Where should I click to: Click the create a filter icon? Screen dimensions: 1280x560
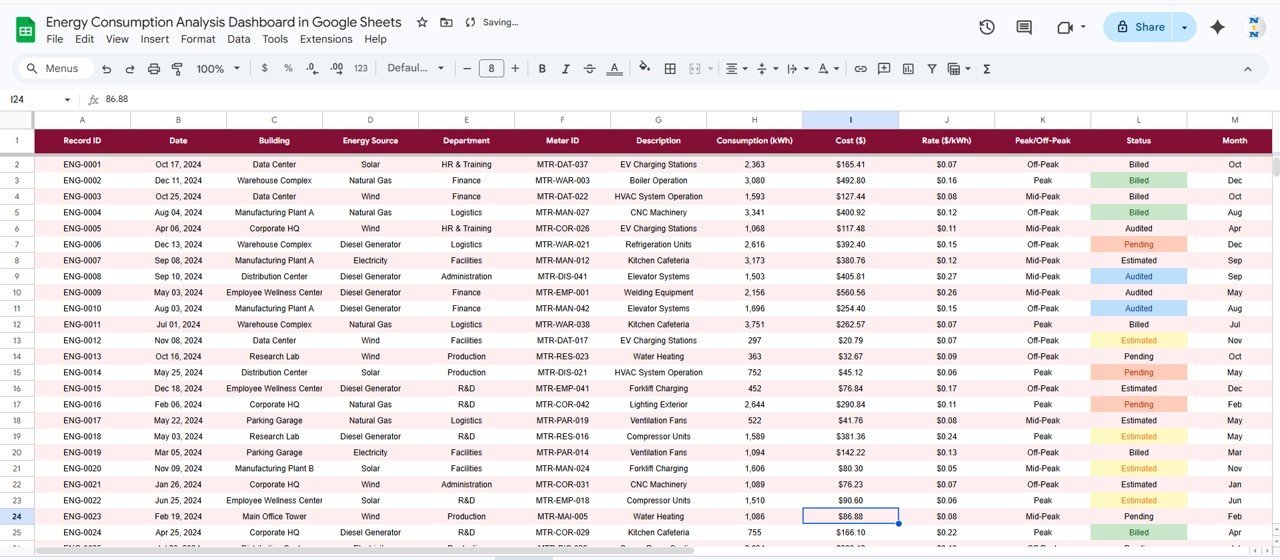[x=932, y=69]
